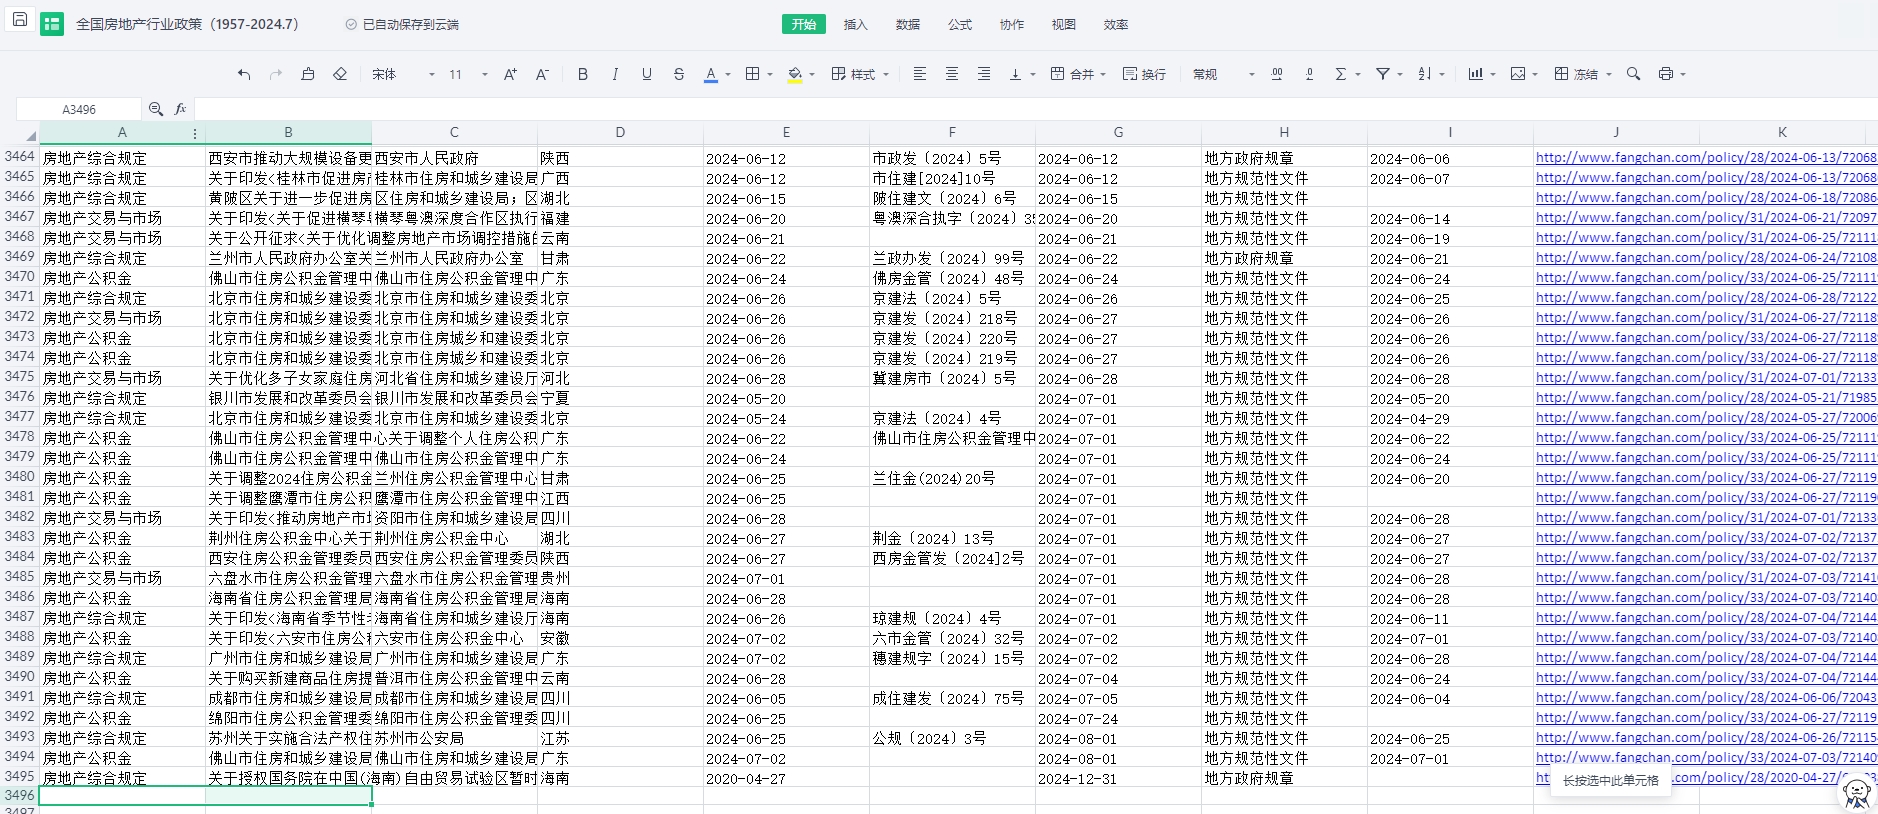Image resolution: width=1878 pixels, height=814 pixels.
Task: Toggle Bold formatting
Action: pyautogui.click(x=583, y=74)
